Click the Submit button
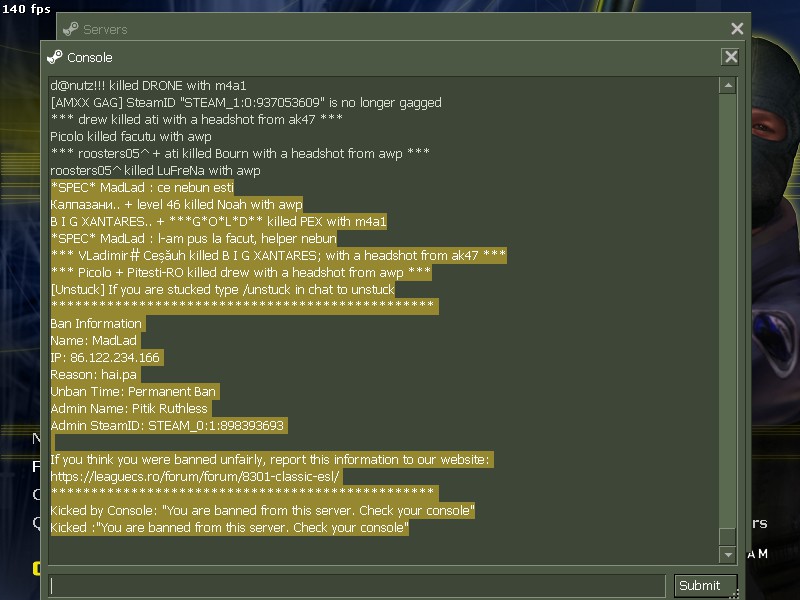800x600 pixels. tap(705, 585)
